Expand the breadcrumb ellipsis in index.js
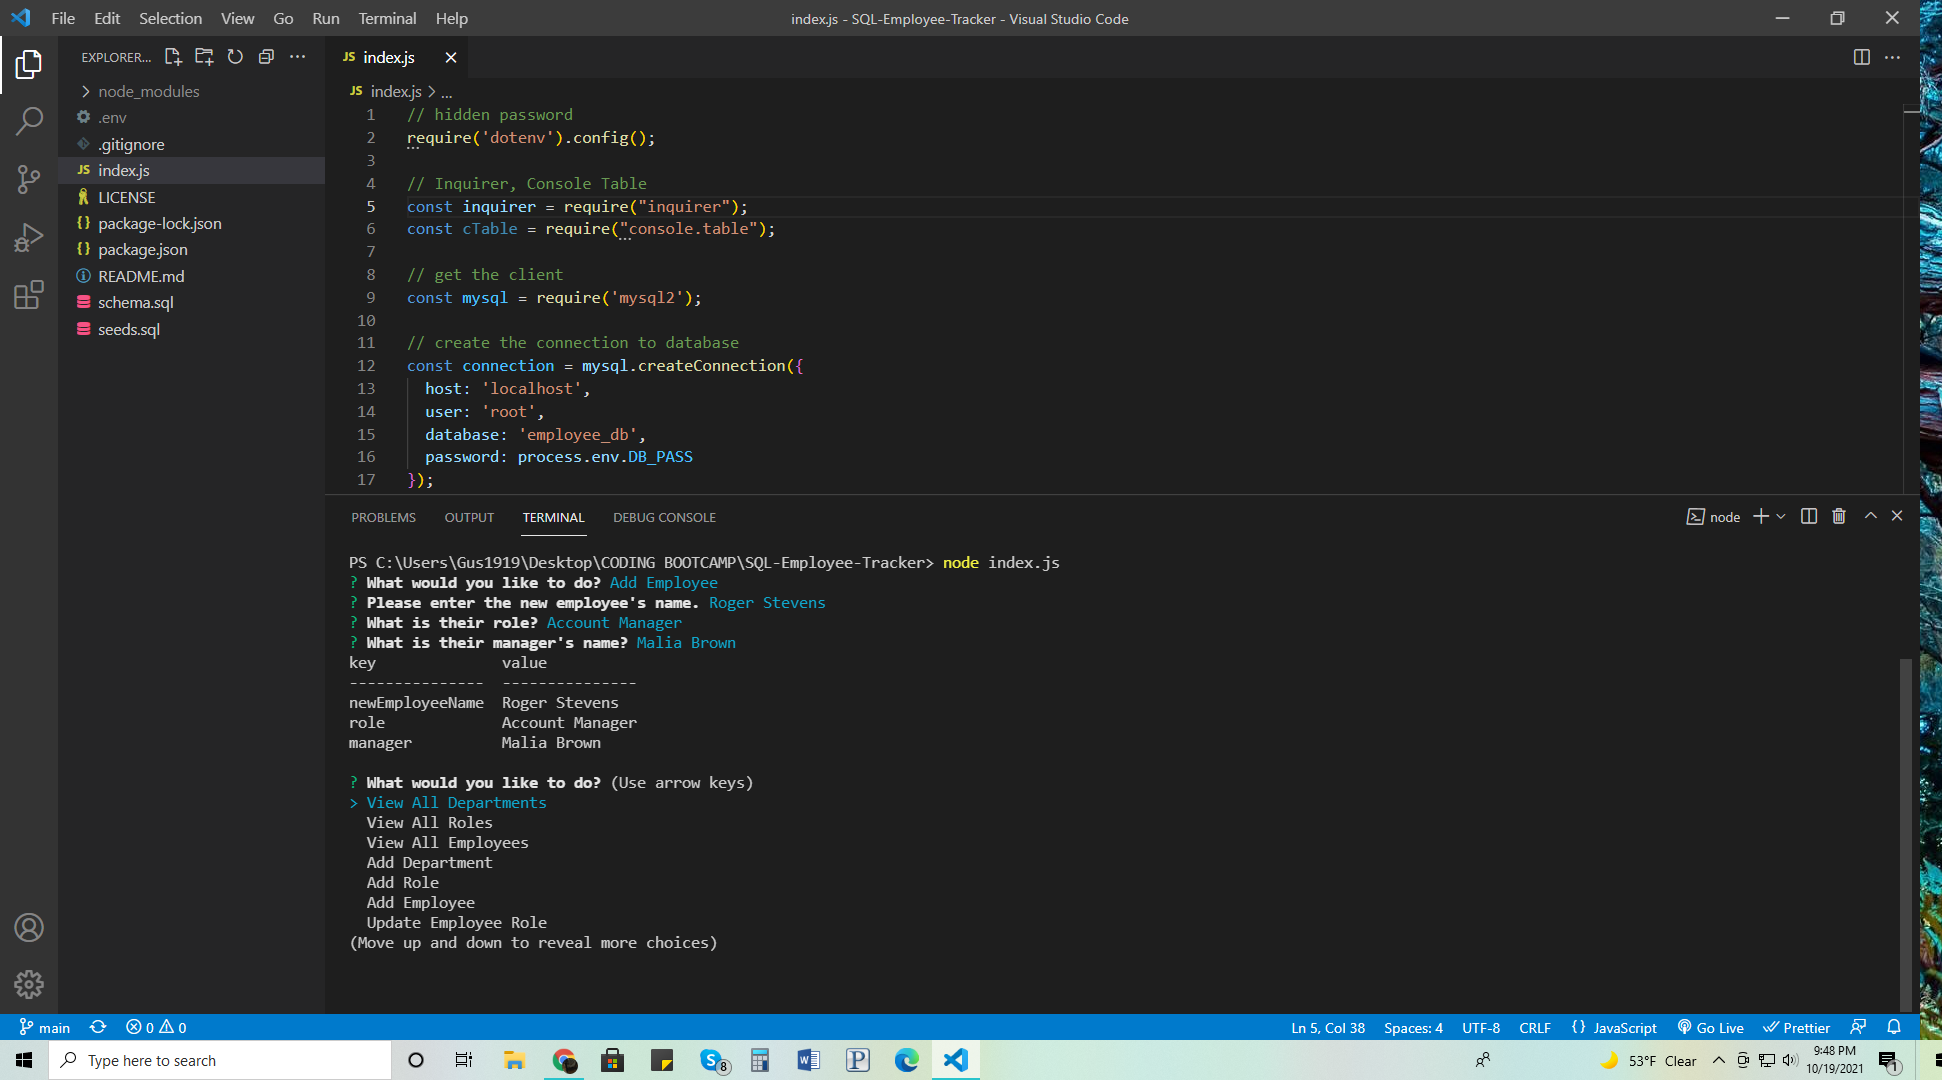The image size is (1942, 1080). coord(447,91)
